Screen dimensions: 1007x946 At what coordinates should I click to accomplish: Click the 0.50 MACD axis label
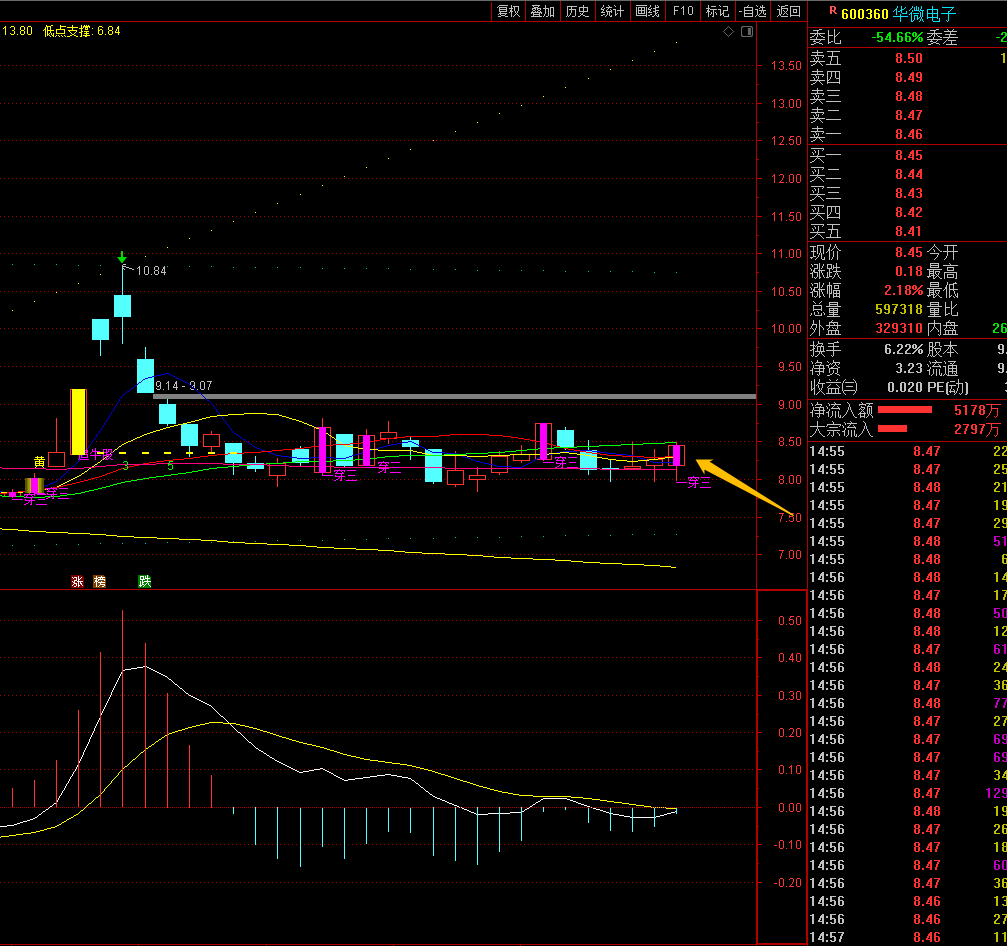coord(790,620)
